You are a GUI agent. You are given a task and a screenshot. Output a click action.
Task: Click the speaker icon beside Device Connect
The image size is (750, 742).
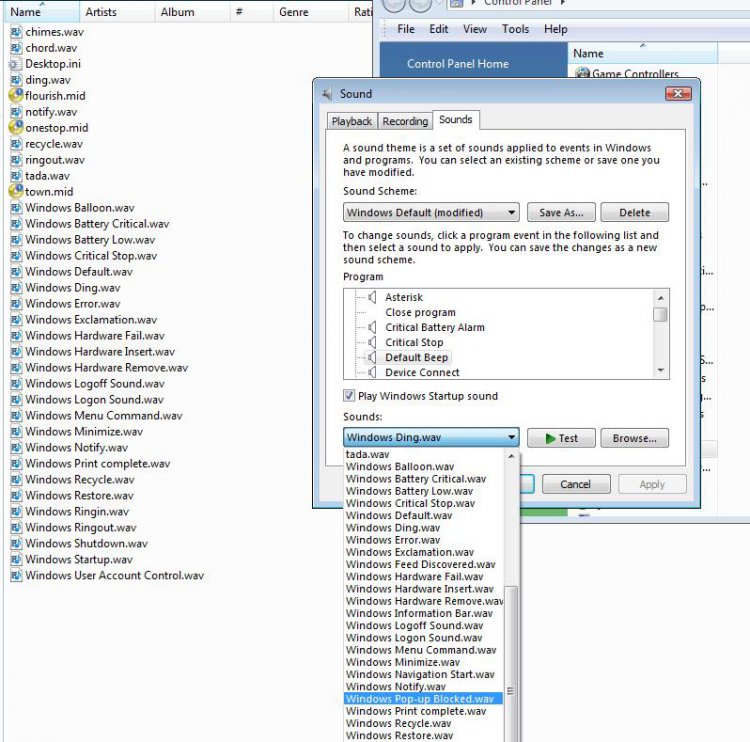(x=372, y=372)
